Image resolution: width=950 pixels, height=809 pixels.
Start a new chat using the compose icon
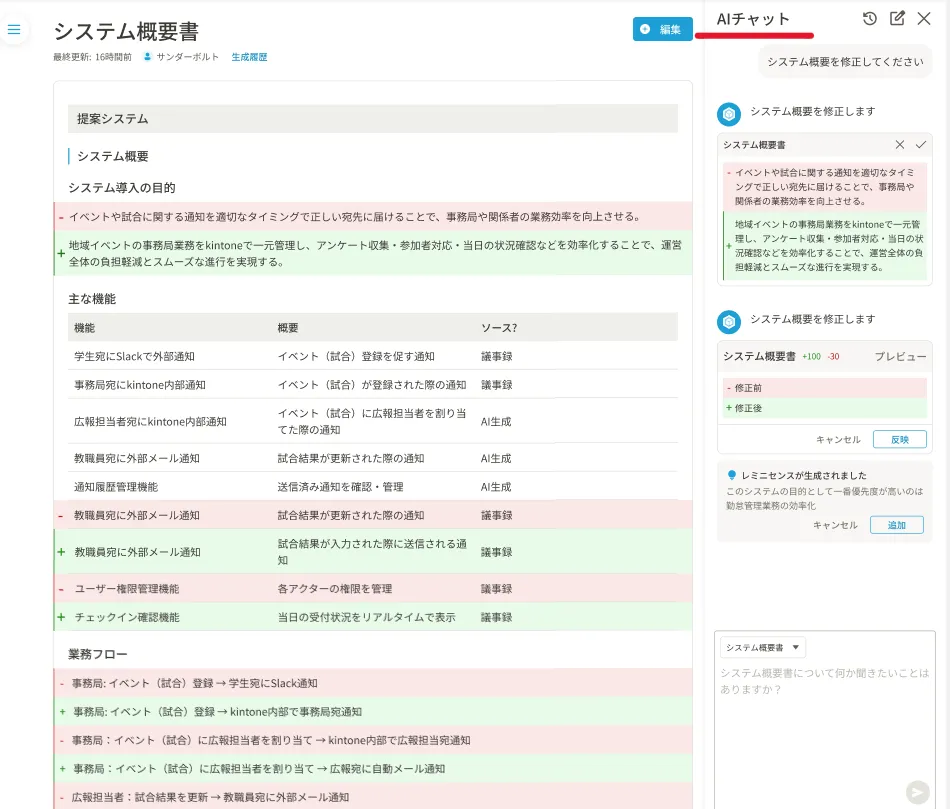click(x=896, y=19)
